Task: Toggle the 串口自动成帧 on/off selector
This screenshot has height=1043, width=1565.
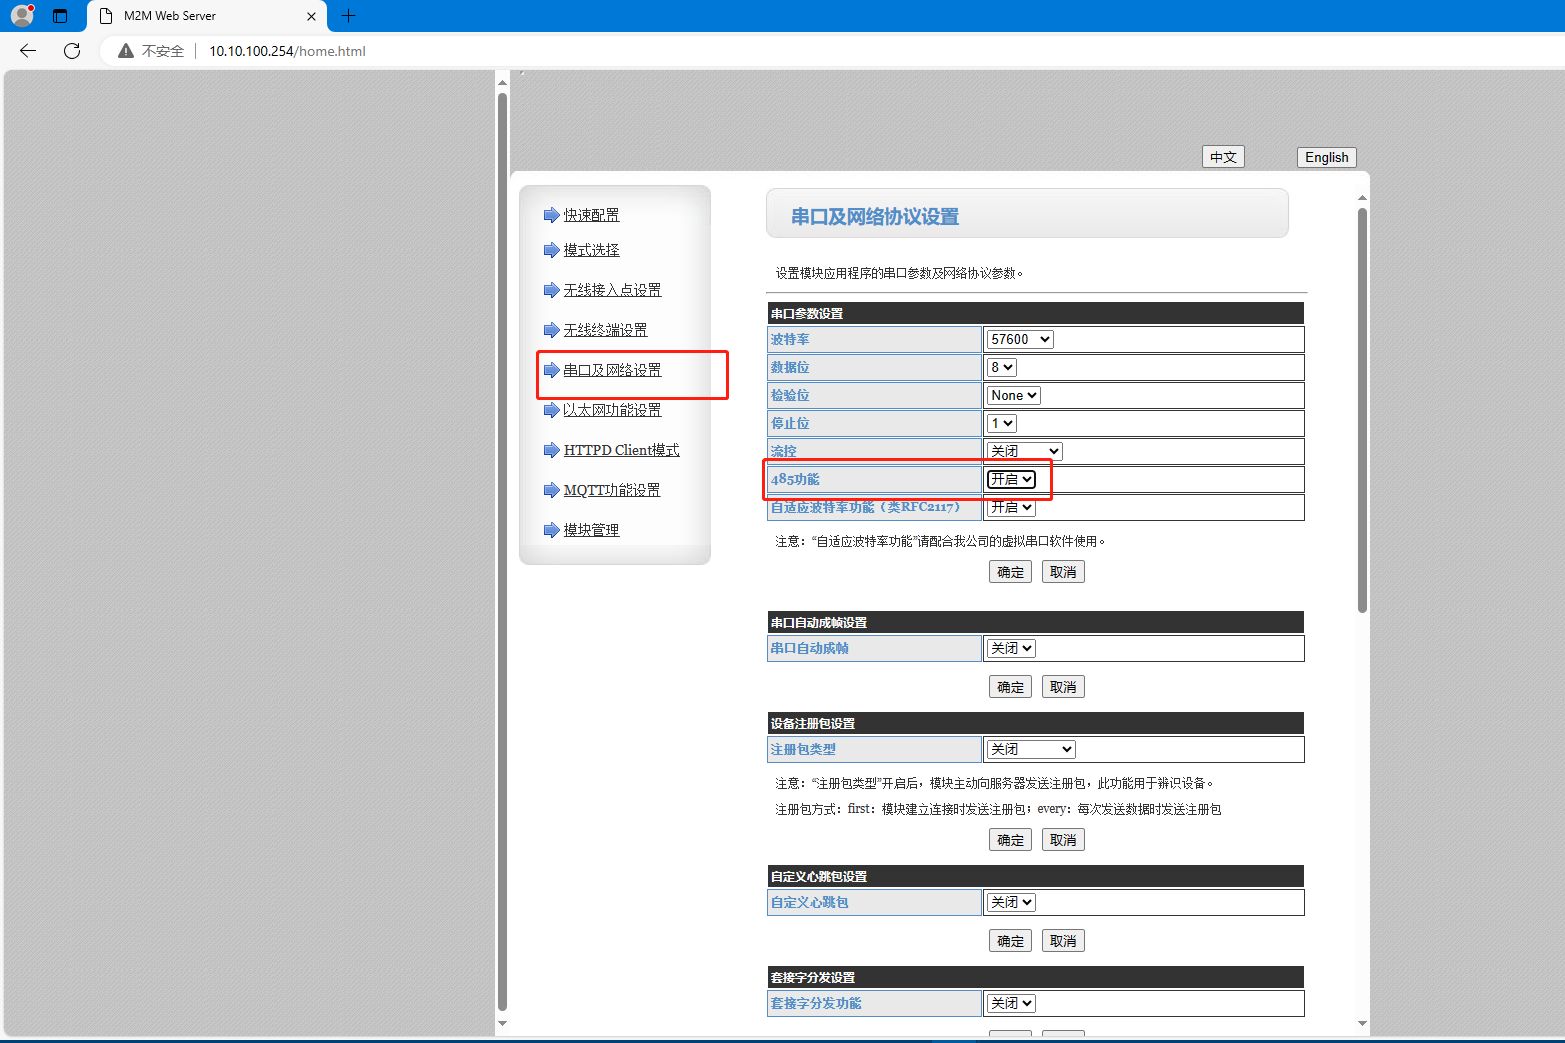Action: (x=1011, y=649)
